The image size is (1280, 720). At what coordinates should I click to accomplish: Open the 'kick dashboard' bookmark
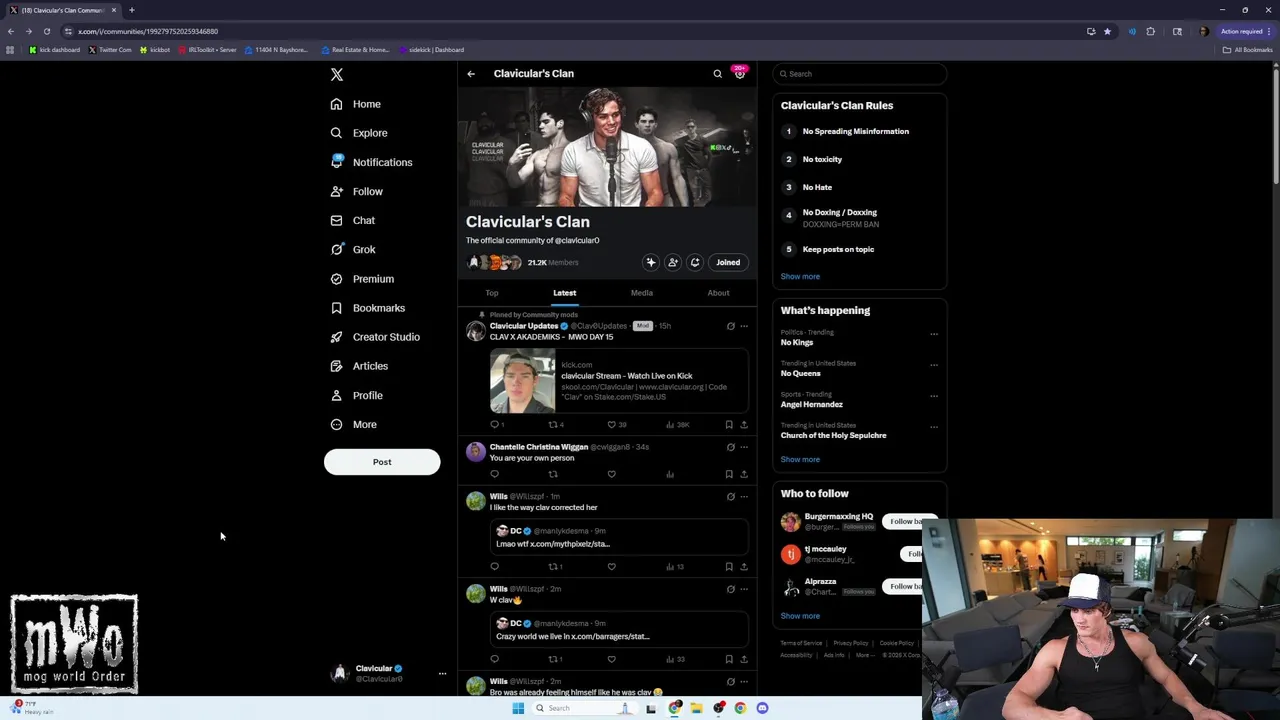pos(55,50)
